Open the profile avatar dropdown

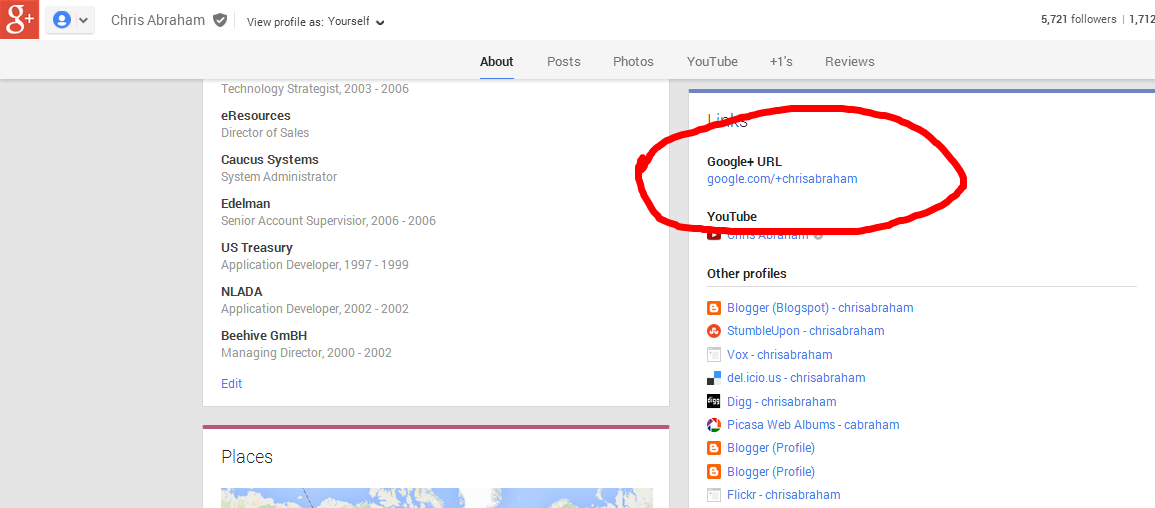point(70,20)
